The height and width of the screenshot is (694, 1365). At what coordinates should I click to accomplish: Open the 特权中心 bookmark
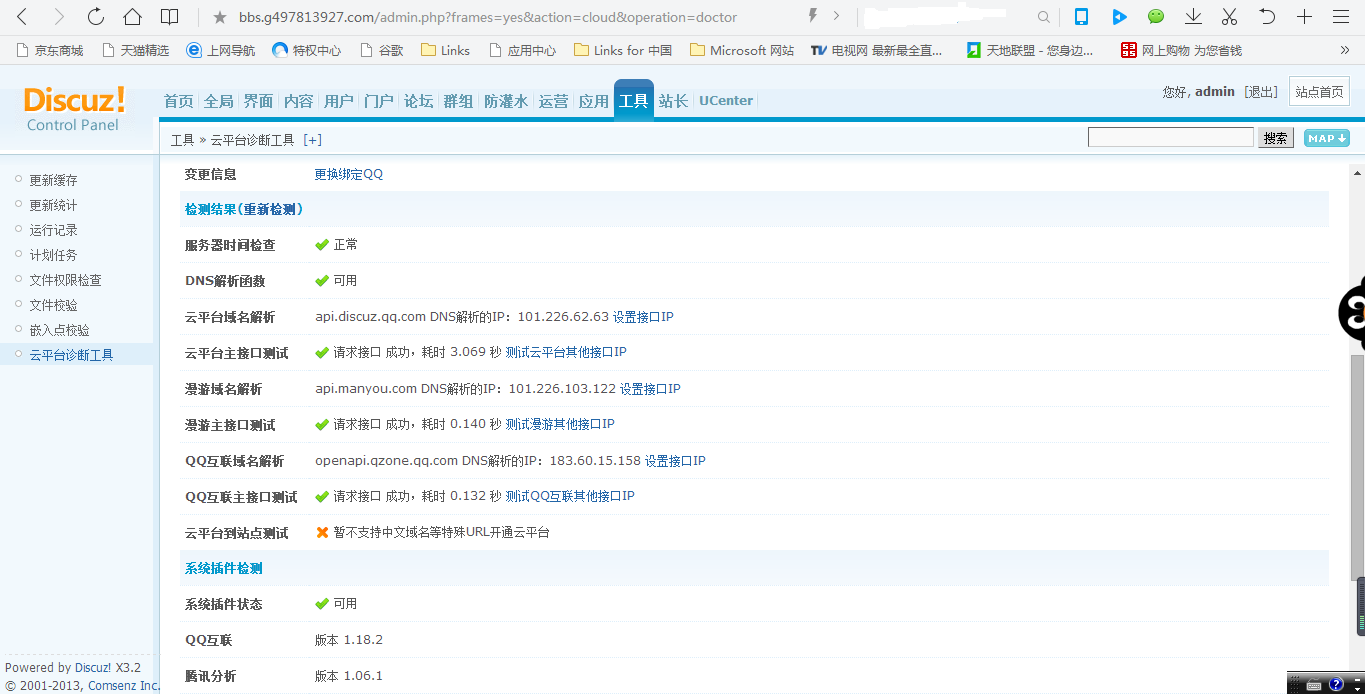307,50
